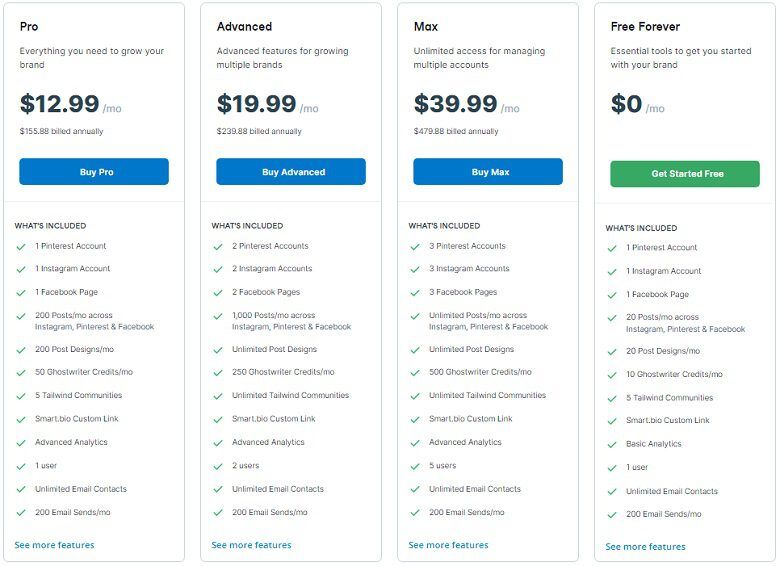
Task: Click the $12.99 price in Pro plan
Action: (x=60, y=104)
